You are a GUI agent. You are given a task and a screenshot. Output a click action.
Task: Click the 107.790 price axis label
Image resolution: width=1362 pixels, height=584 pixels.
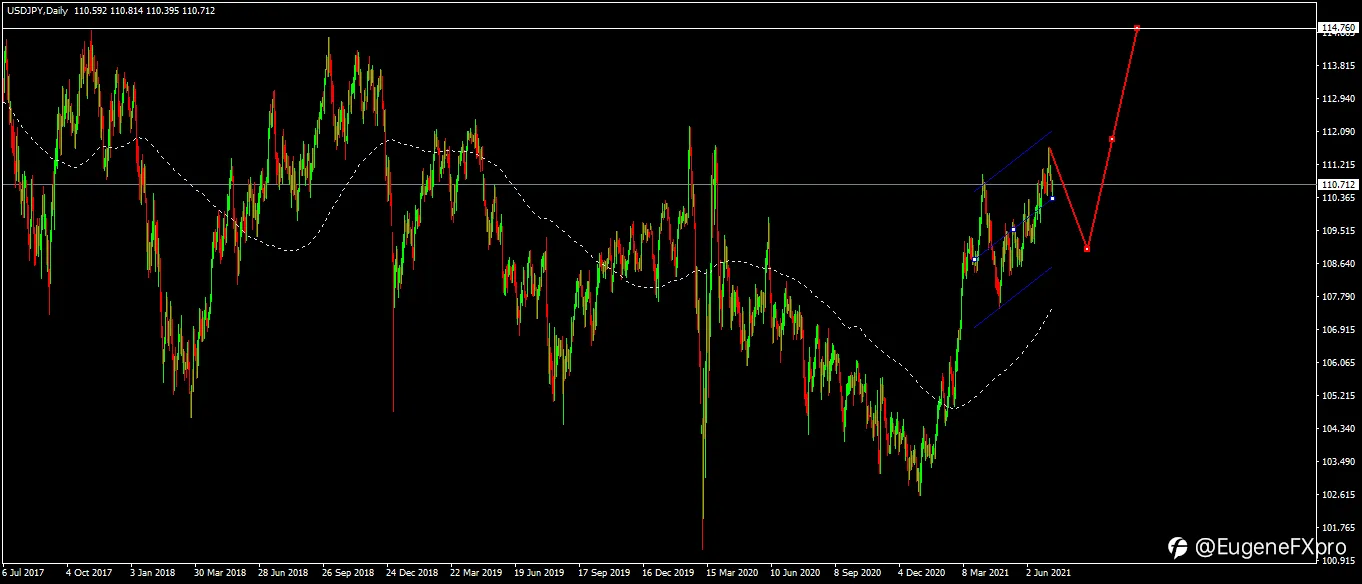pos(1337,297)
